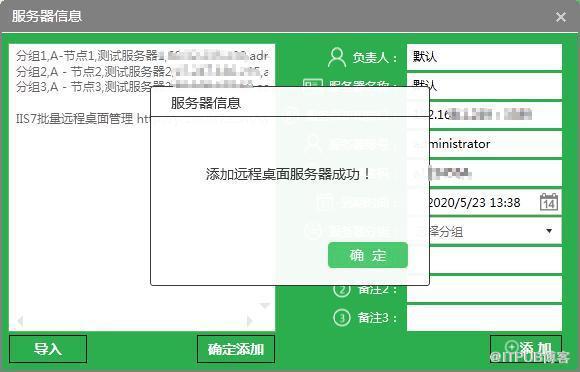Click the username field showing administrator
Image resolution: width=580 pixels, height=372 pixels.
[x=484, y=144]
